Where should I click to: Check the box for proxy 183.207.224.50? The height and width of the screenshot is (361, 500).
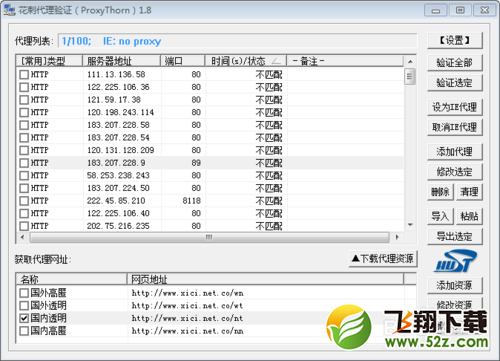click(24, 188)
